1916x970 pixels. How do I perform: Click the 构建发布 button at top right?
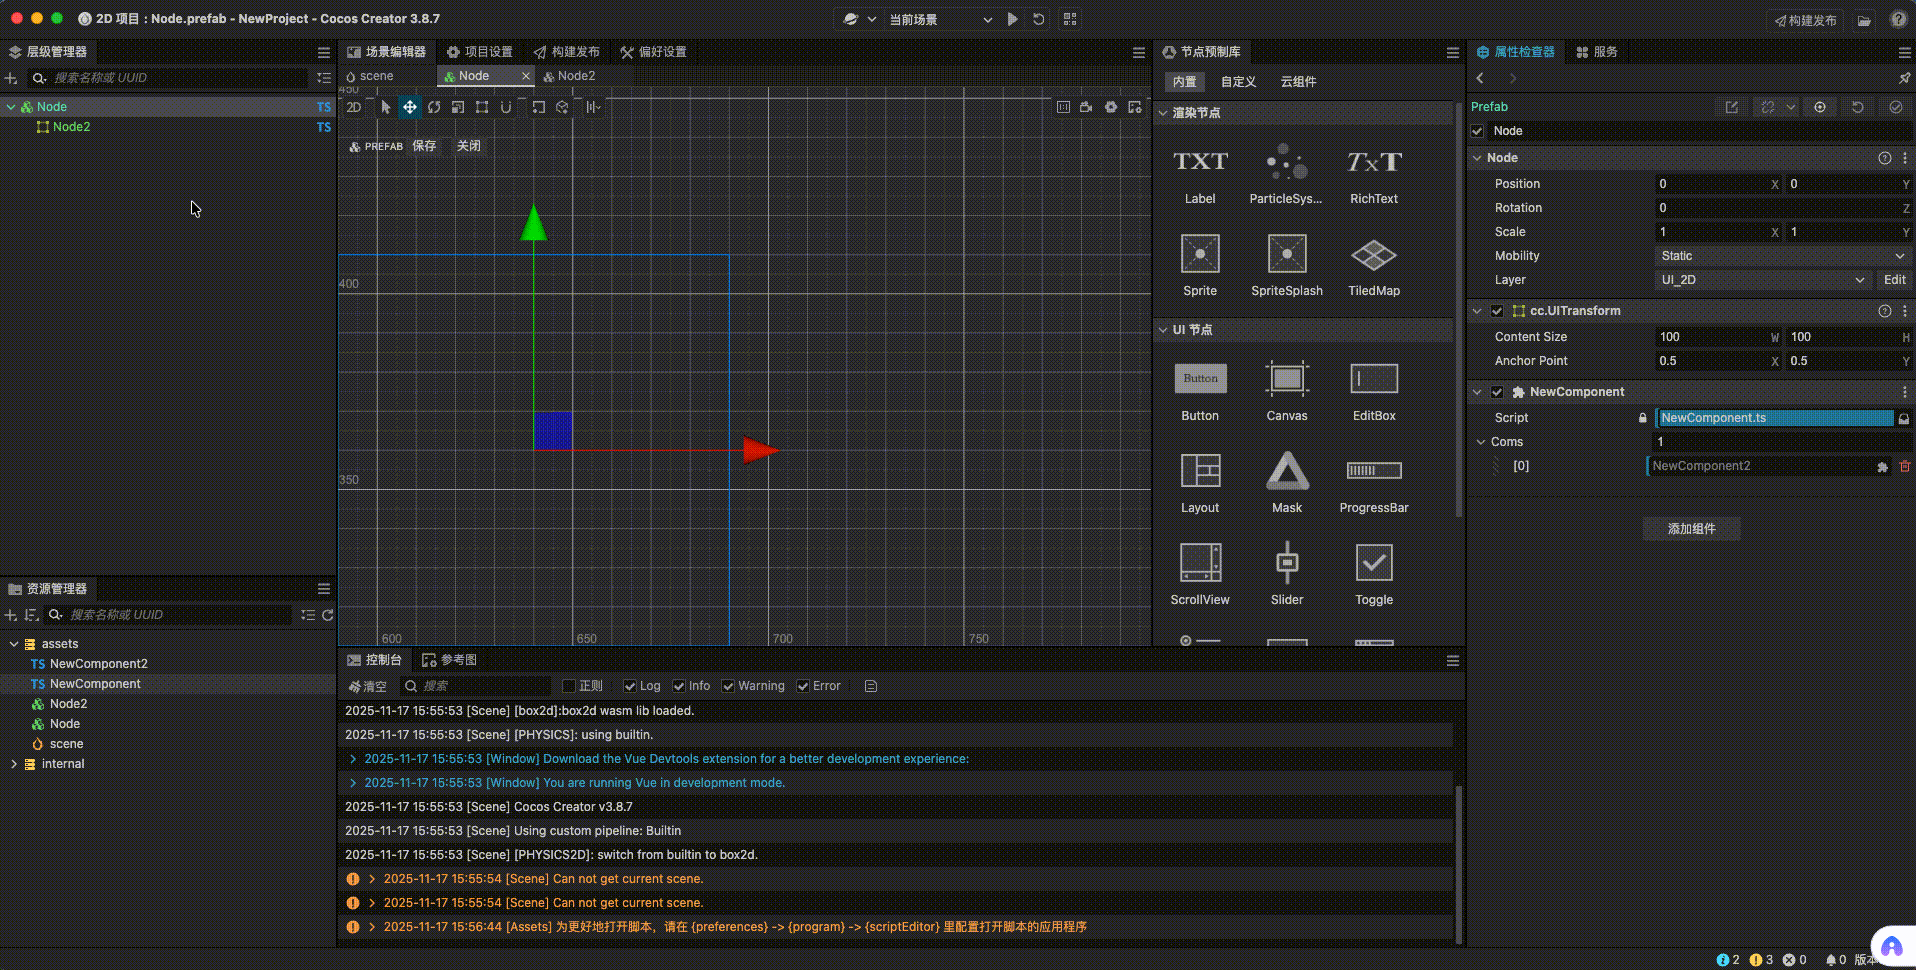coord(1805,20)
